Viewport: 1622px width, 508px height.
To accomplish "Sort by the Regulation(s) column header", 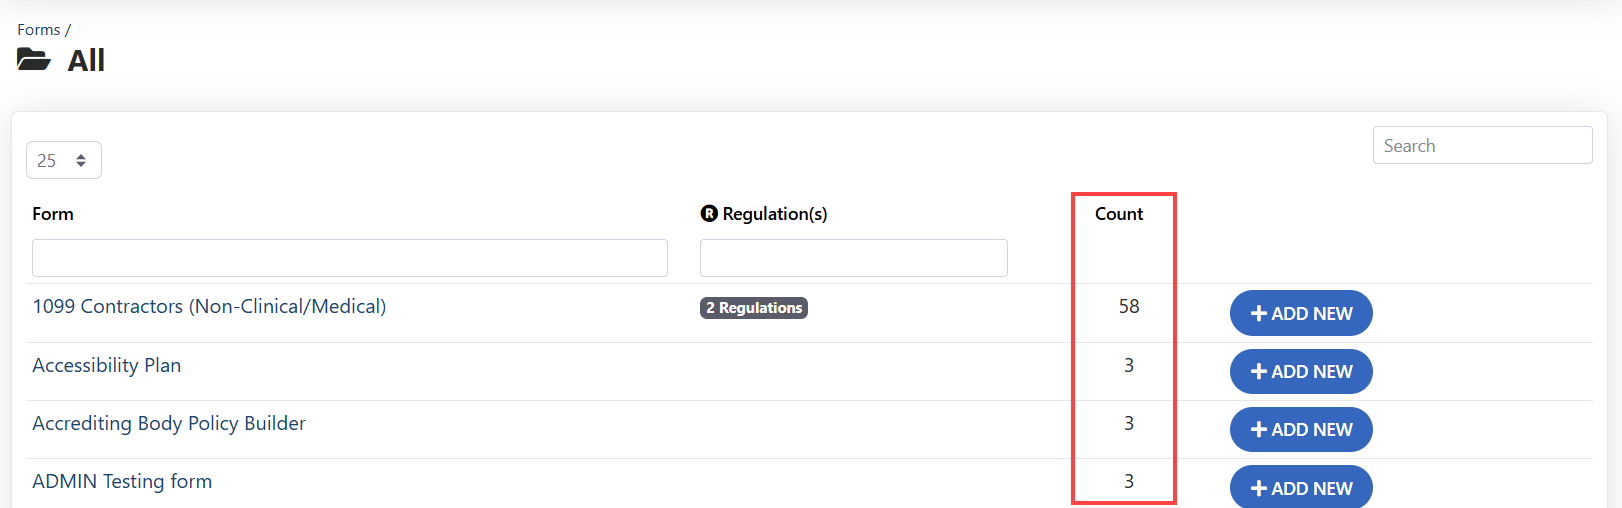I will point(774,214).
